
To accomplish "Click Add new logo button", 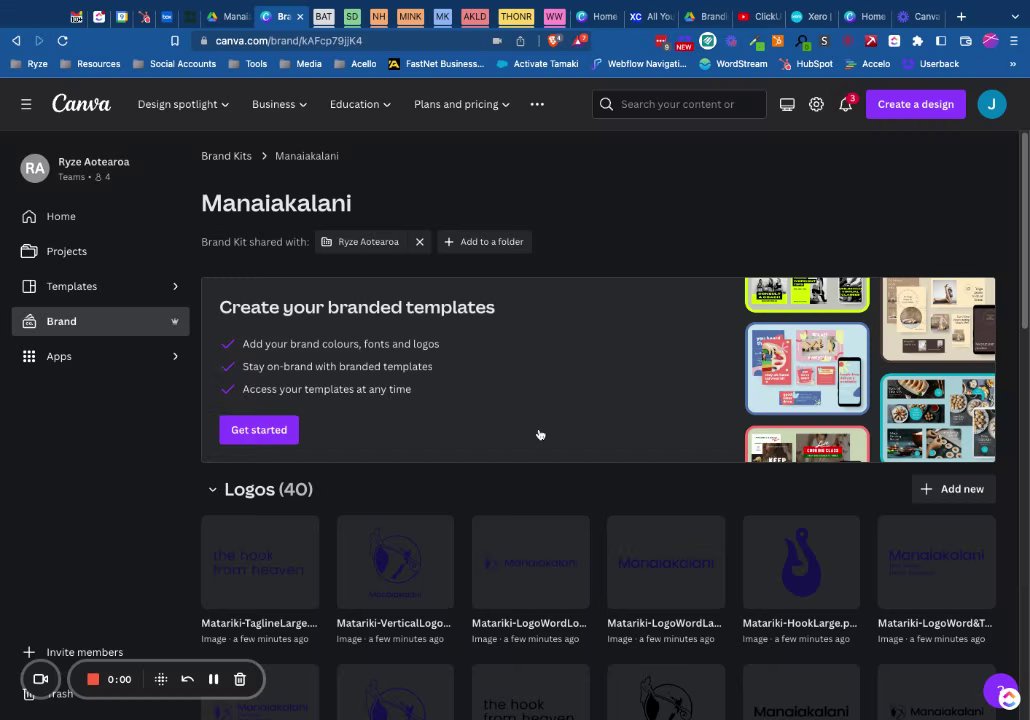I will 953,489.
